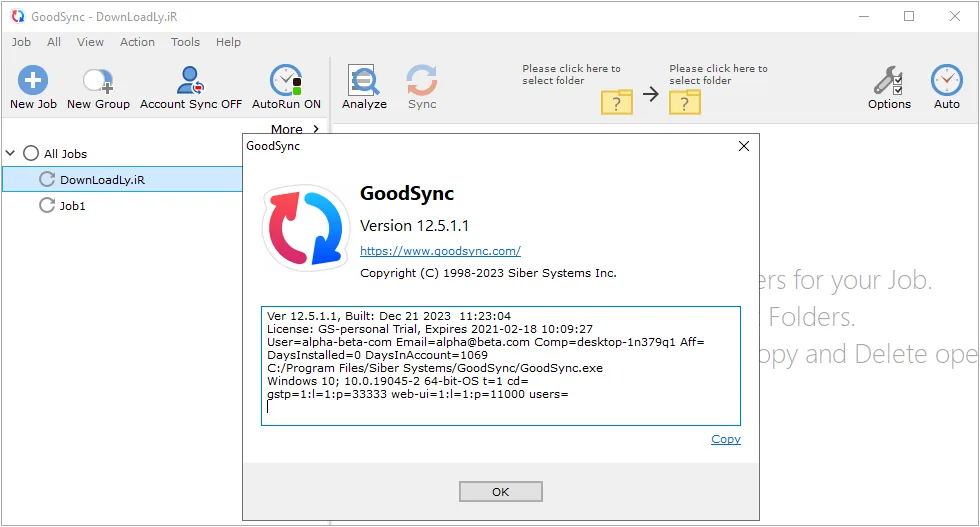Open the Job menu

[x=21, y=42]
